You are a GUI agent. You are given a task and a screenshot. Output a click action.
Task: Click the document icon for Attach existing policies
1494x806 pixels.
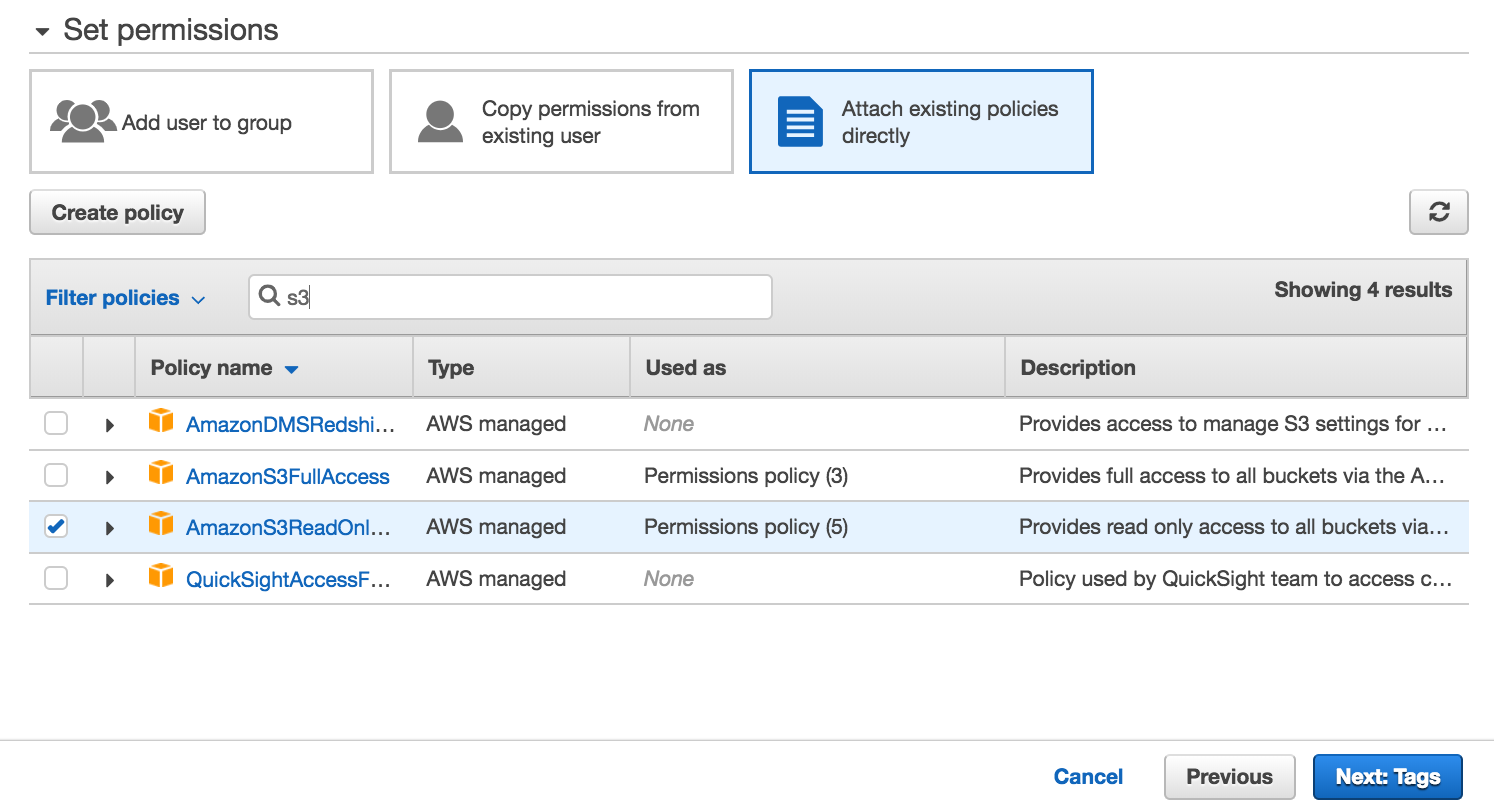point(798,120)
